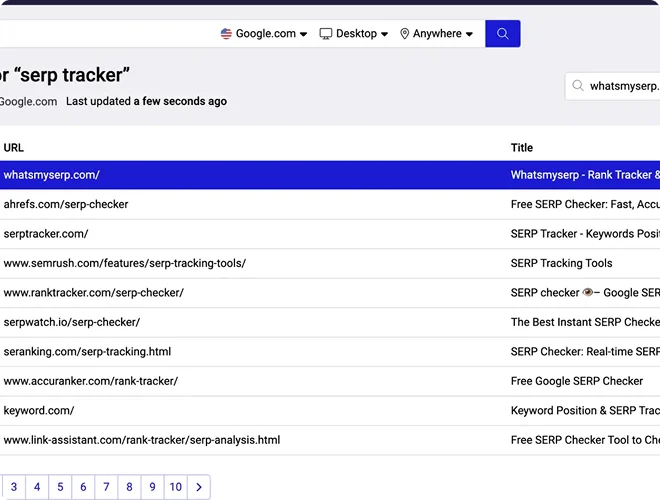
Task: Click 'Free SERP Checker Tool' title
Action: 585,440
